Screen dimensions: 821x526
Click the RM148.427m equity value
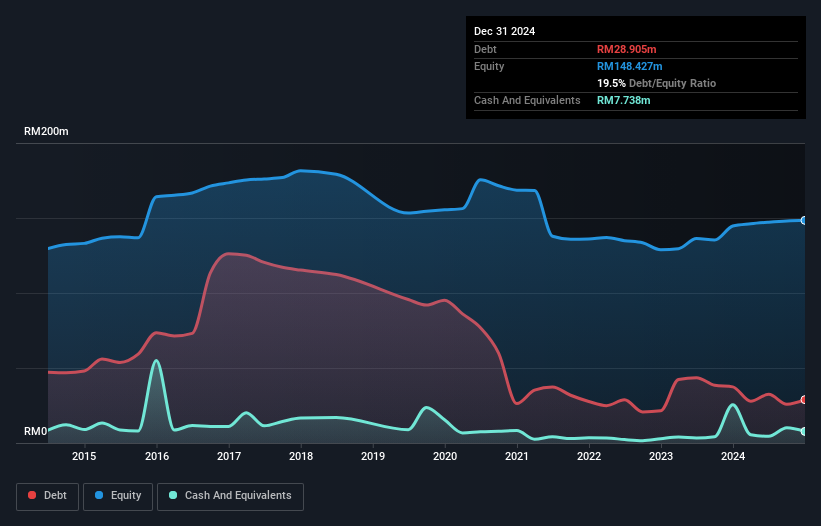(629, 66)
